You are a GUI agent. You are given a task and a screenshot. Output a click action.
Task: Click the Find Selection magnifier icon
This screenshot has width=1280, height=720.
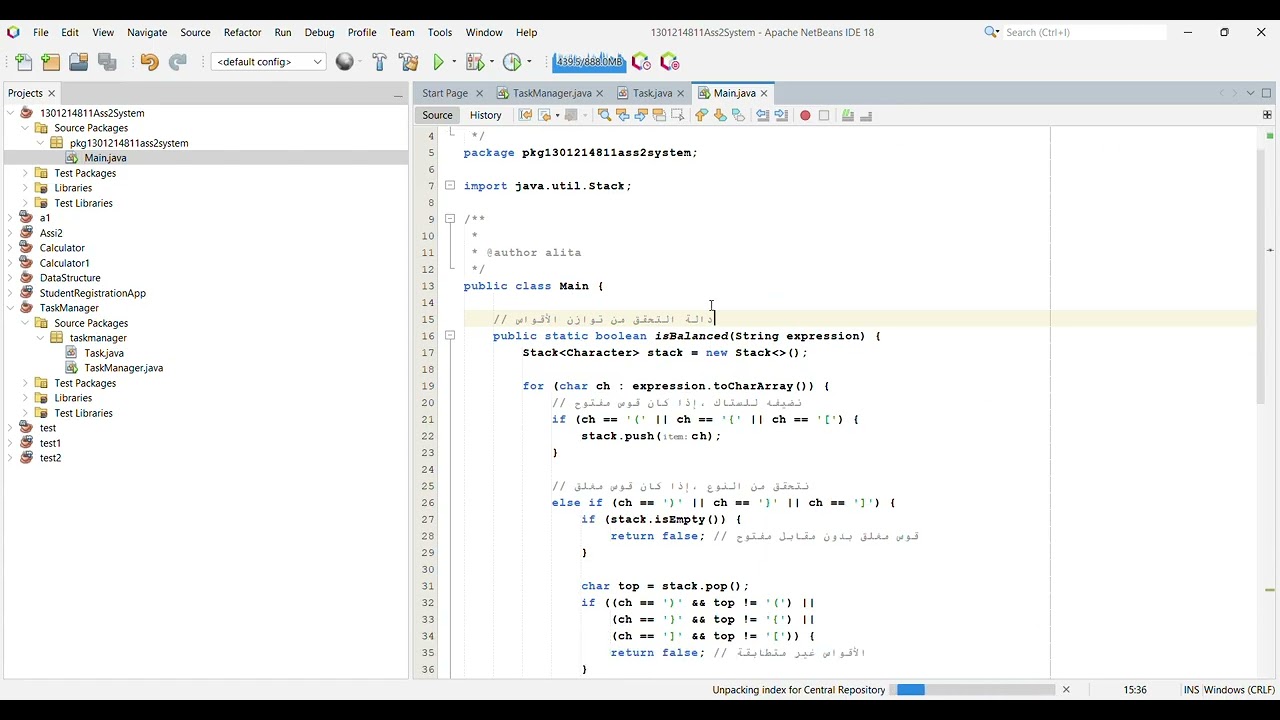(x=604, y=115)
